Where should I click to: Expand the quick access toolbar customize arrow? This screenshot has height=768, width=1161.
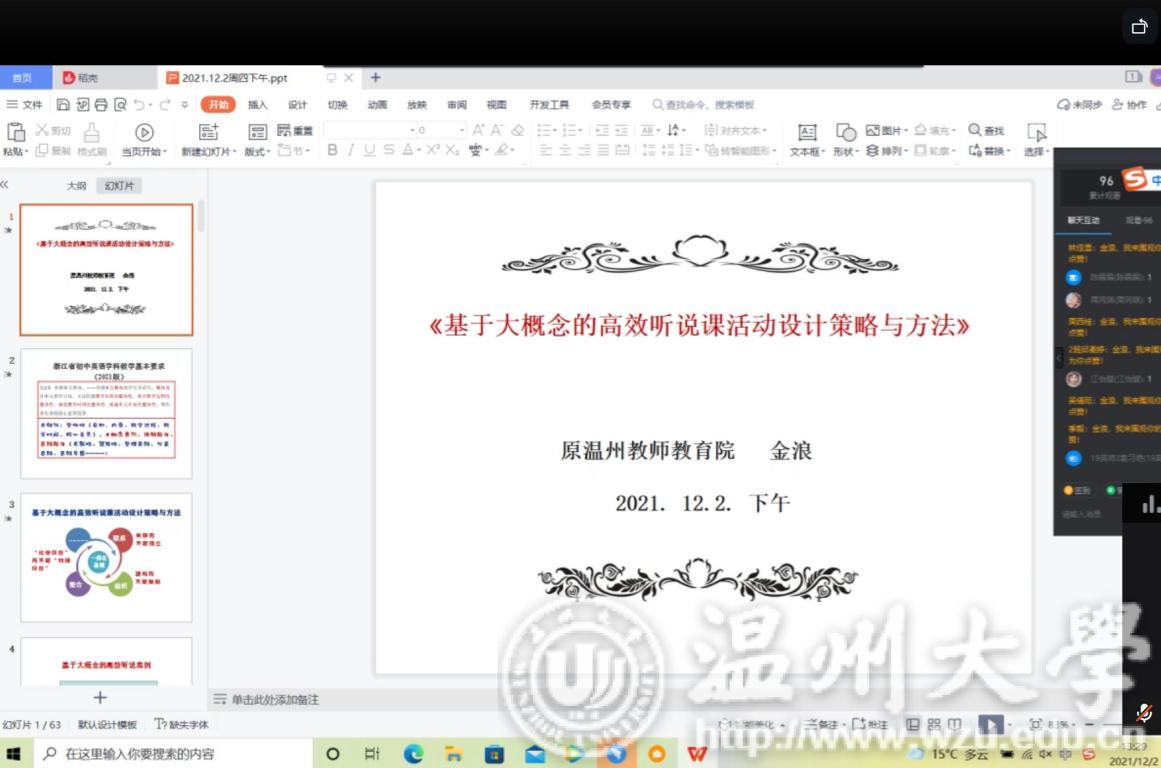pos(184,104)
